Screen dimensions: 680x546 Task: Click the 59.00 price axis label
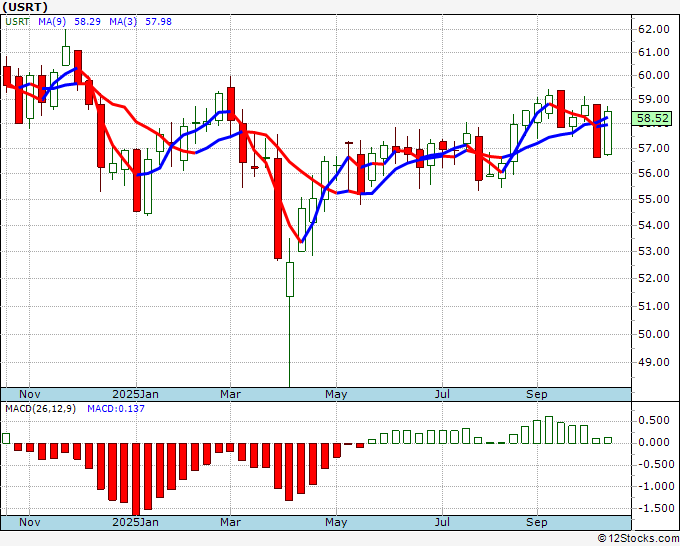coord(654,99)
